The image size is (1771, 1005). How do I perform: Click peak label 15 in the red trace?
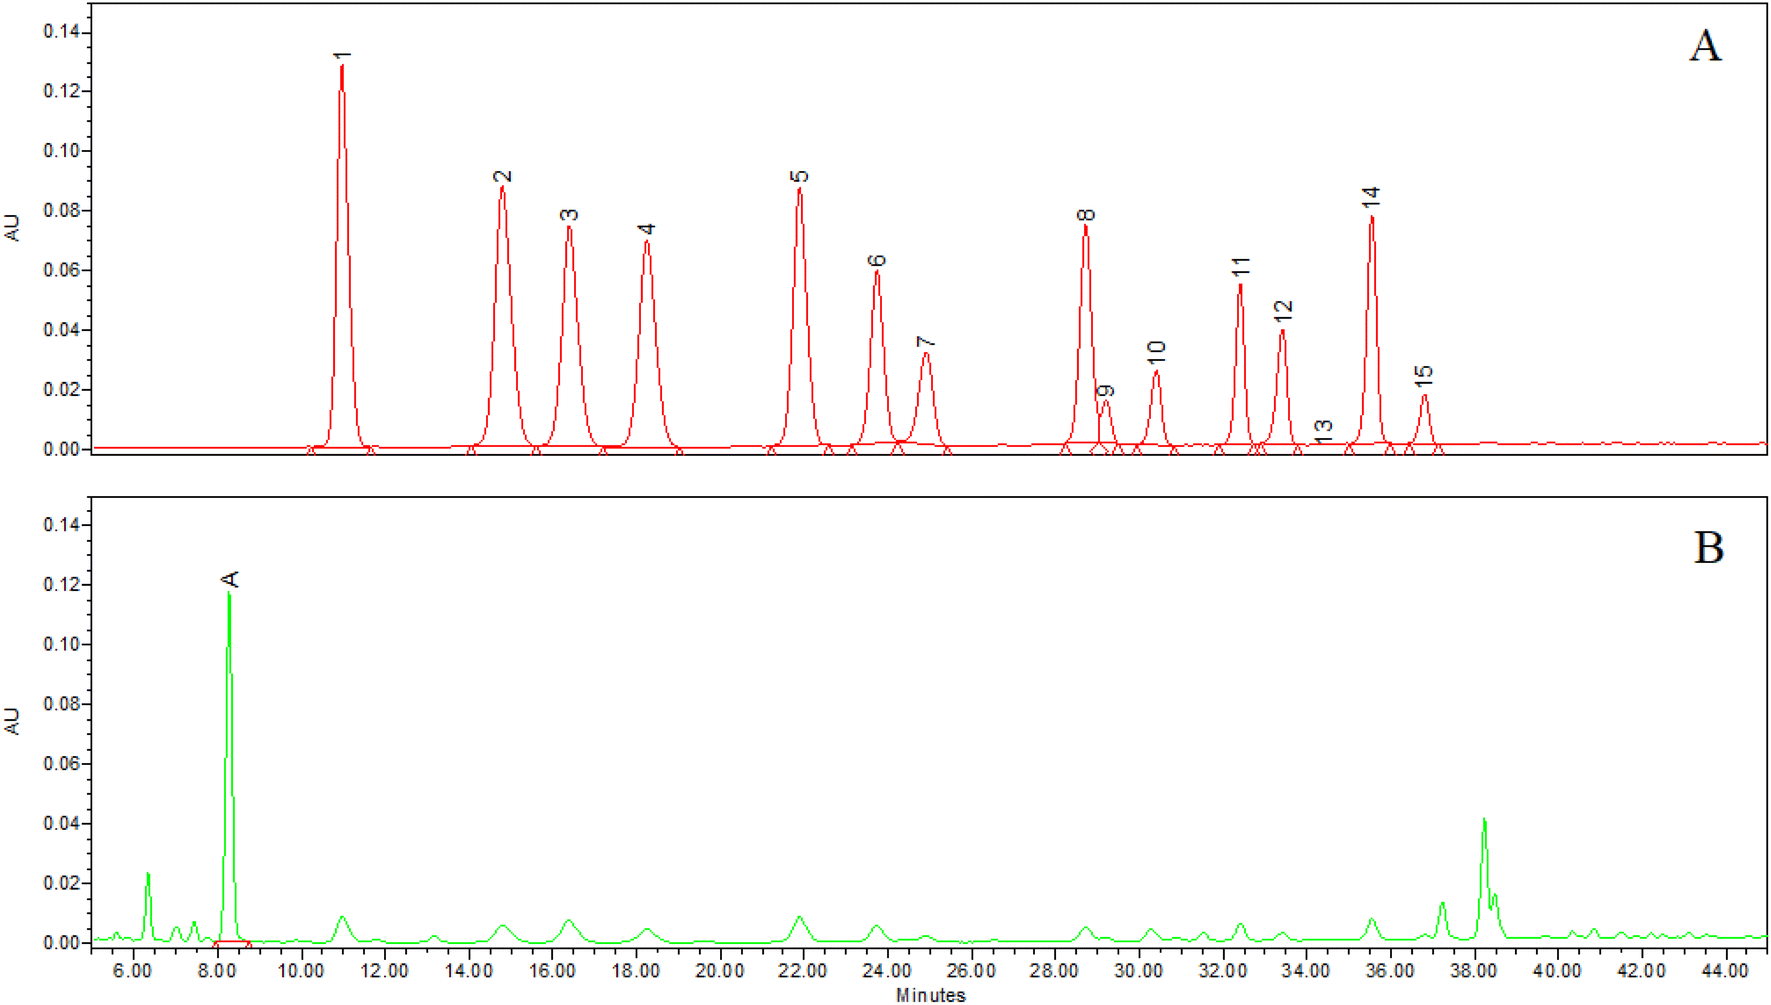[1424, 376]
